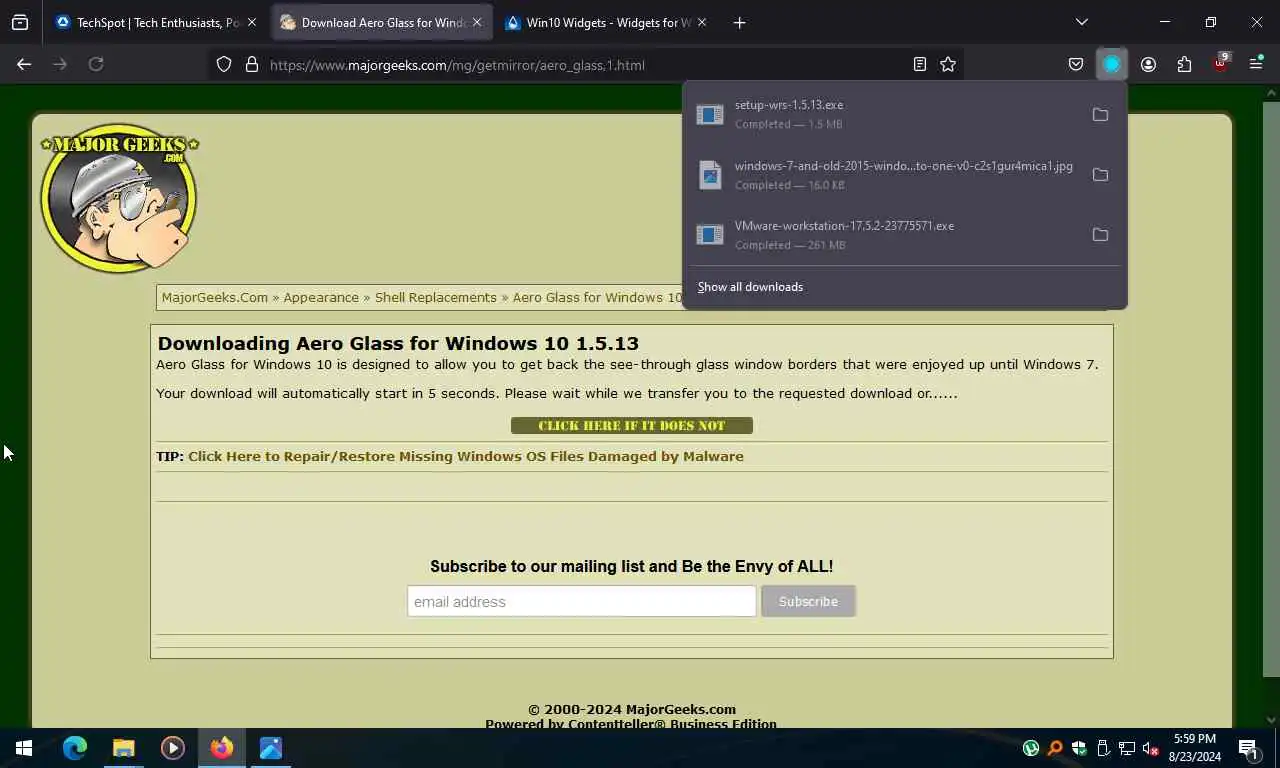
Task: Click the Subscribe button
Action: pos(808,601)
